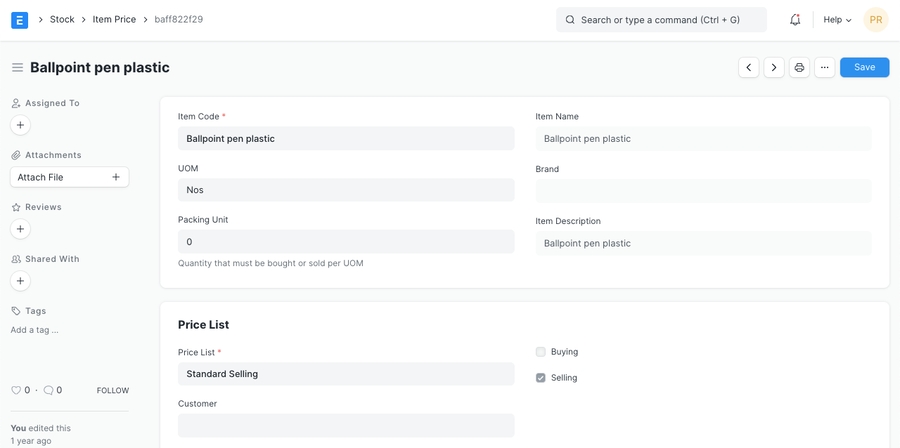Enable the Buying checkbox
The image size is (900, 448).
pos(541,352)
